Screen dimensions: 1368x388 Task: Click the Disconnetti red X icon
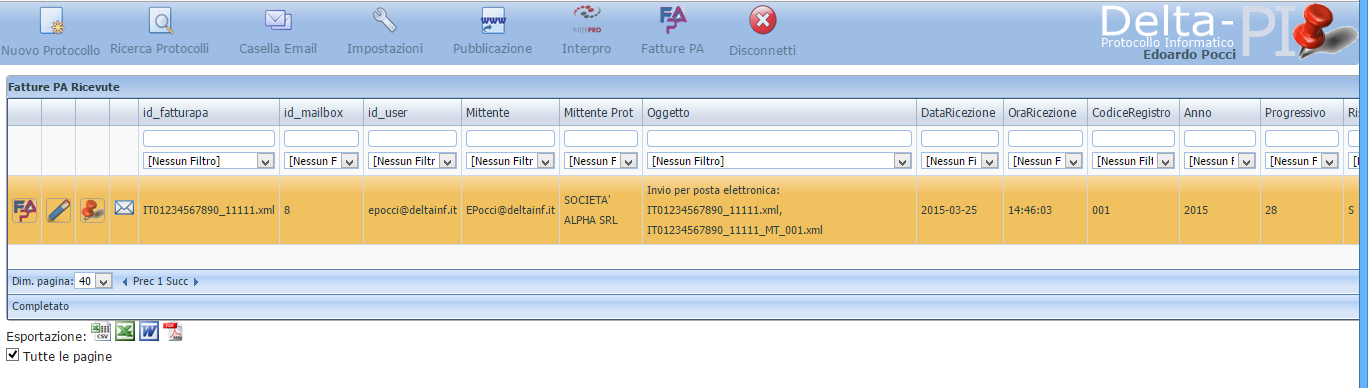763,21
